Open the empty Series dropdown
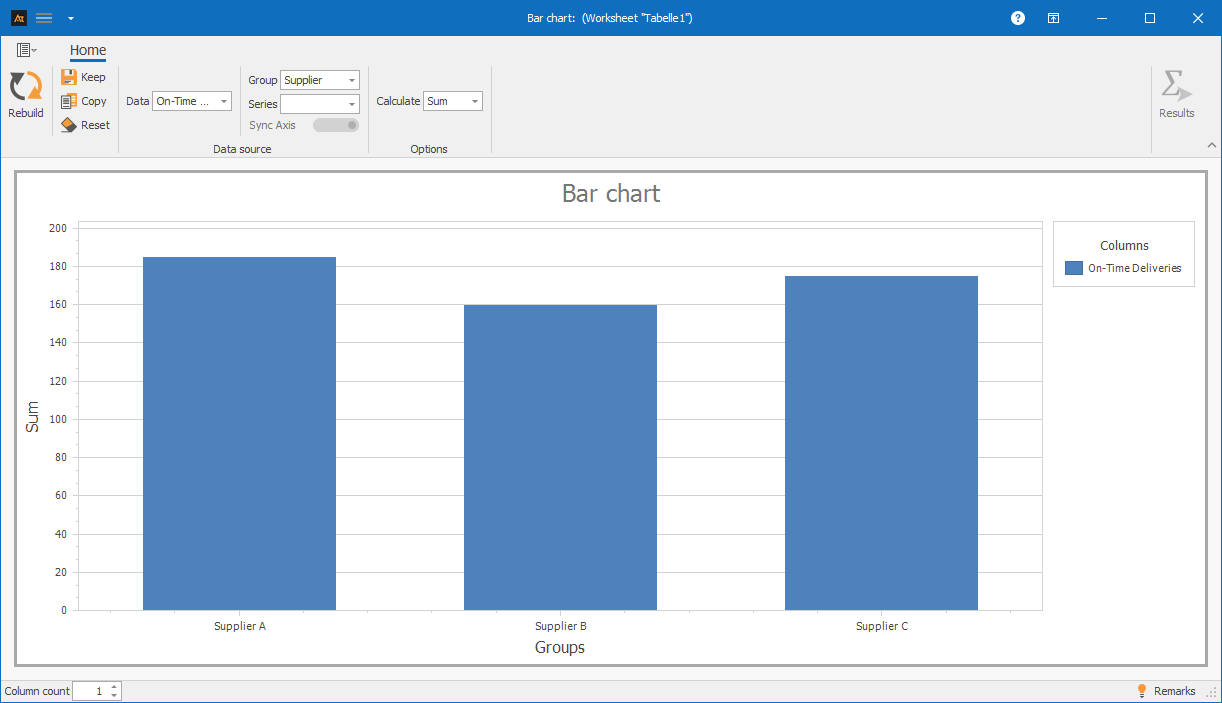This screenshot has width=1222, height=703. pyautogui.click(x=319, y=104)
